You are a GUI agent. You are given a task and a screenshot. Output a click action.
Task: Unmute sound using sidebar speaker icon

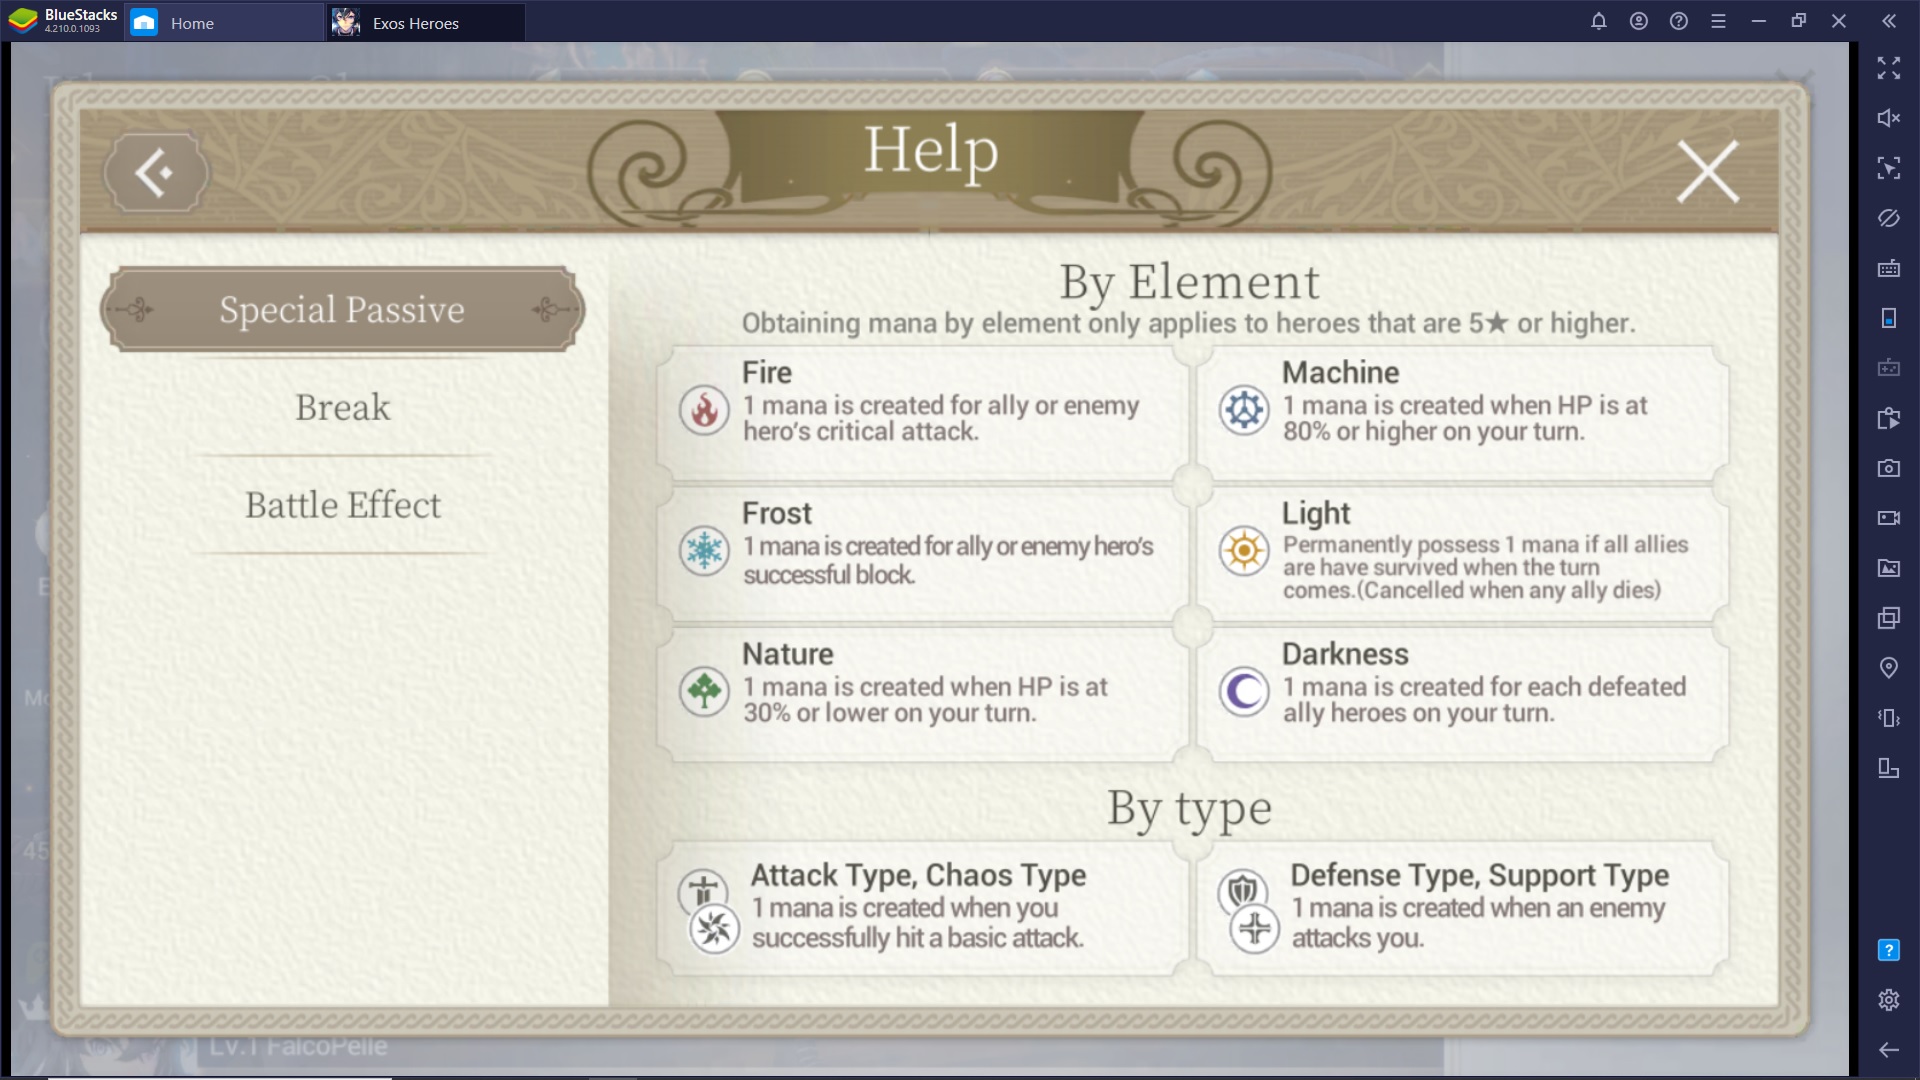[x=1888, y=118]
